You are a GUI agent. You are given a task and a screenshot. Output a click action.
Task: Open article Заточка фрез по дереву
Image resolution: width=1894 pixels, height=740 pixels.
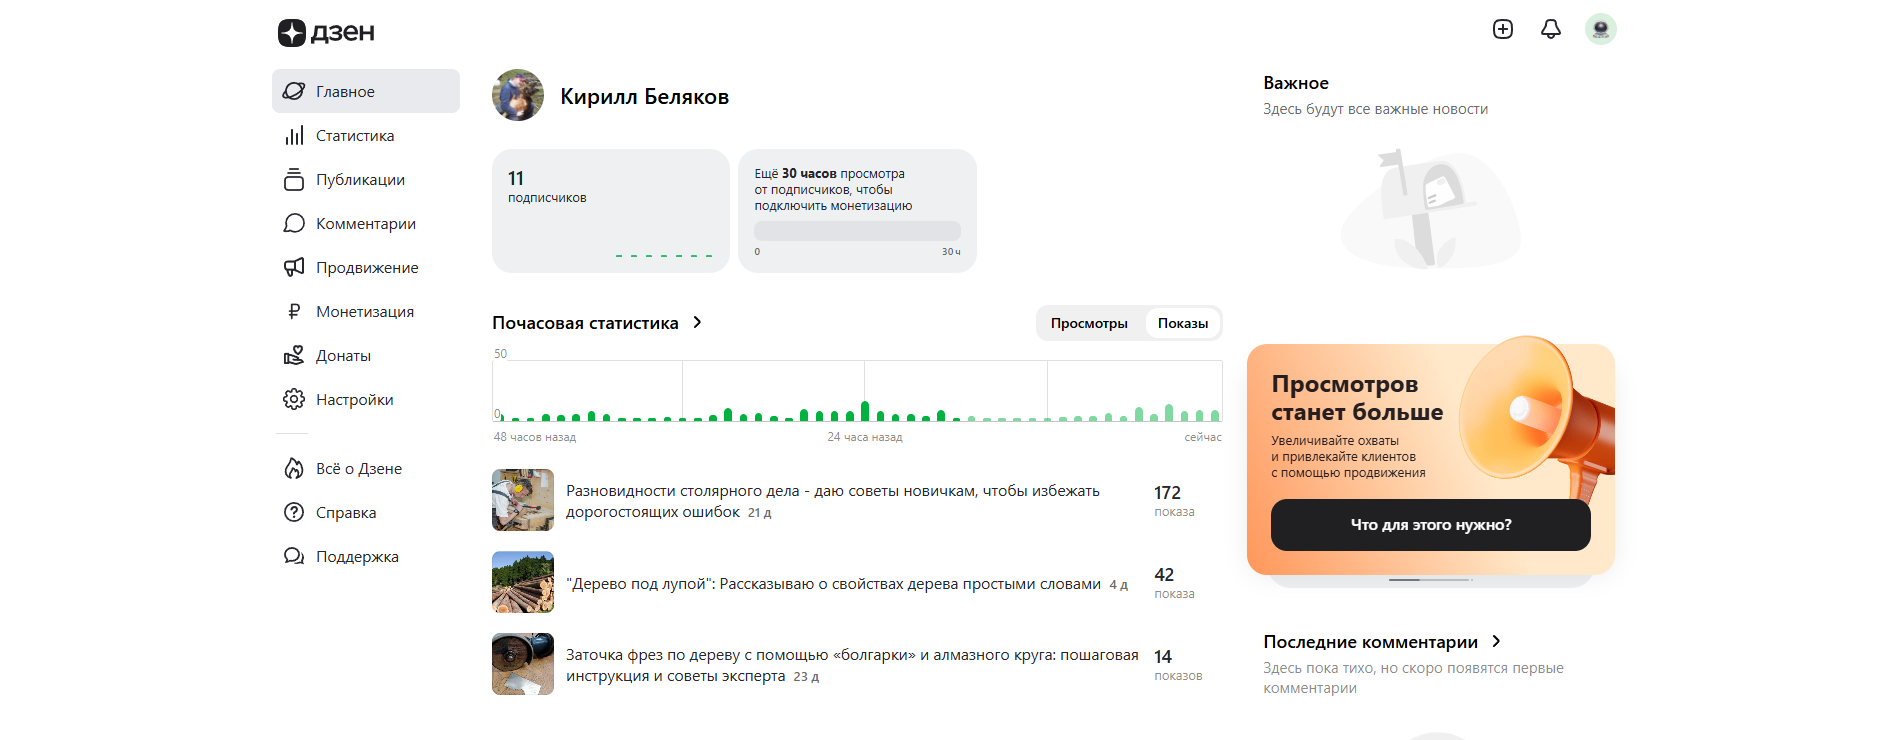click(x=852, y=665)
